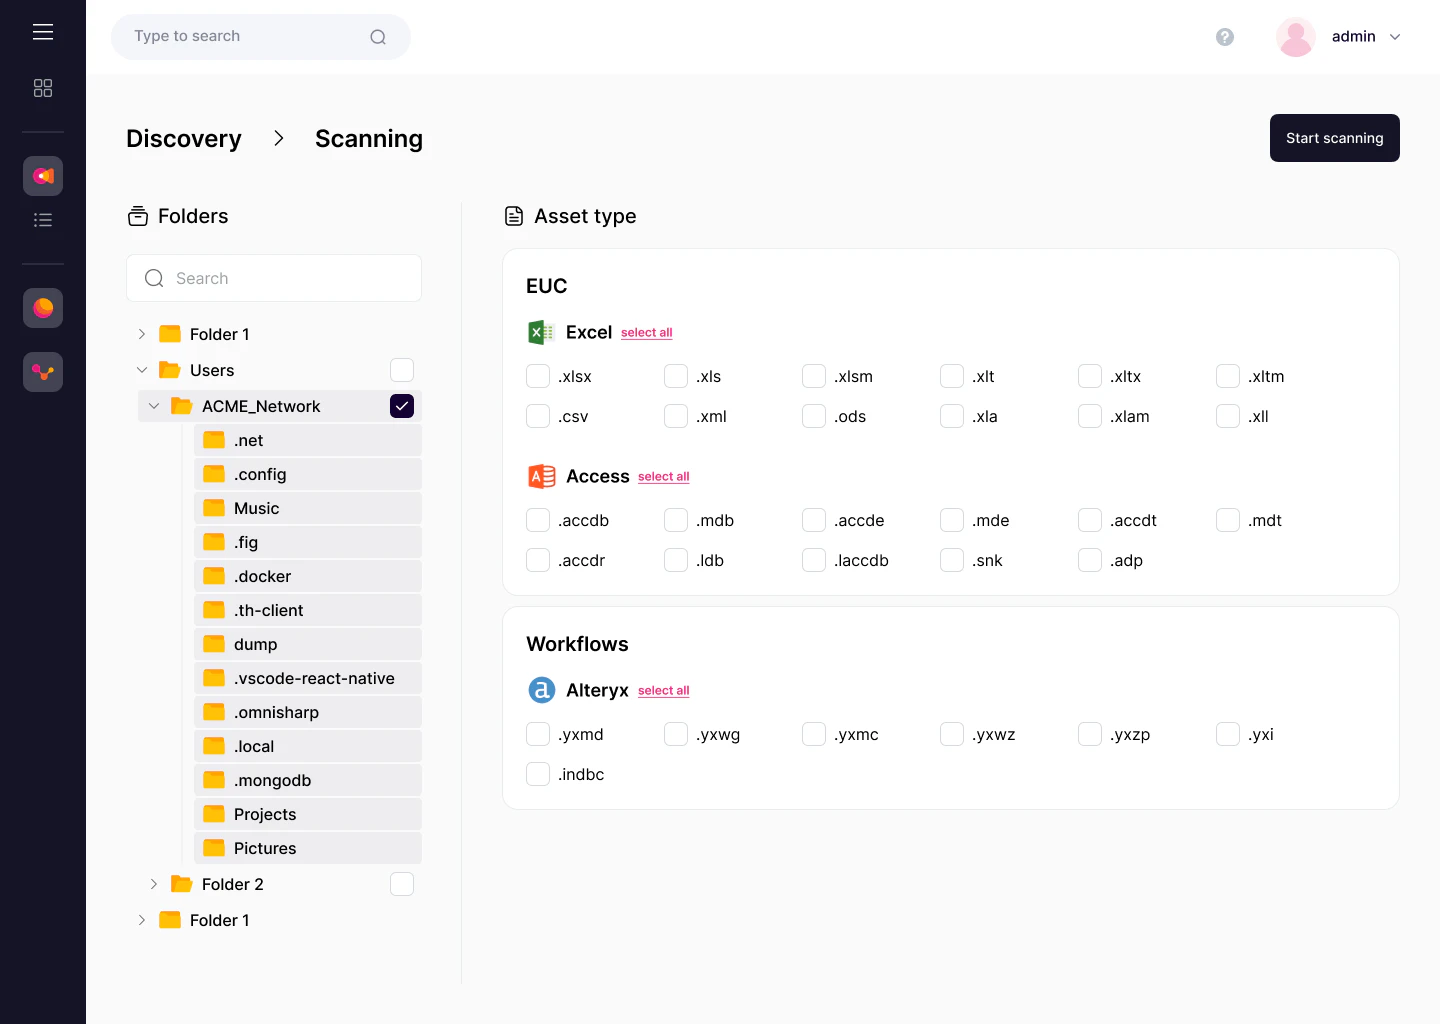Click the help question mark icon in the top bar

[1225, 37]
